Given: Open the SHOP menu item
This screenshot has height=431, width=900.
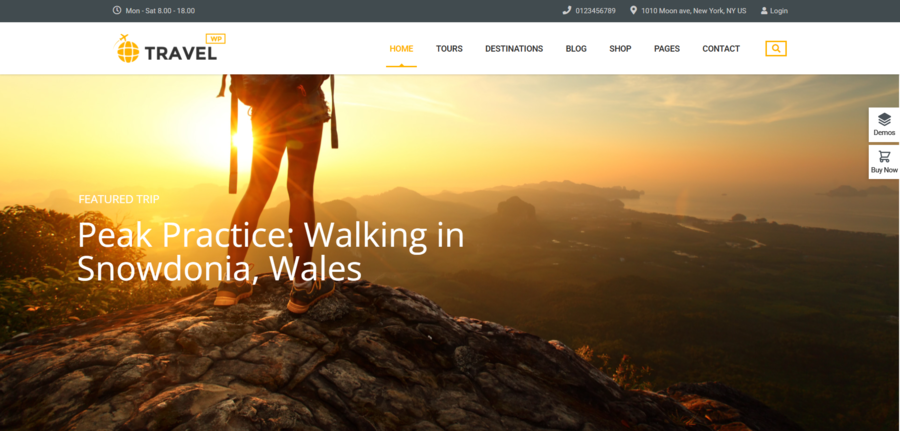Looking at the screenshot, I should 620,49.
